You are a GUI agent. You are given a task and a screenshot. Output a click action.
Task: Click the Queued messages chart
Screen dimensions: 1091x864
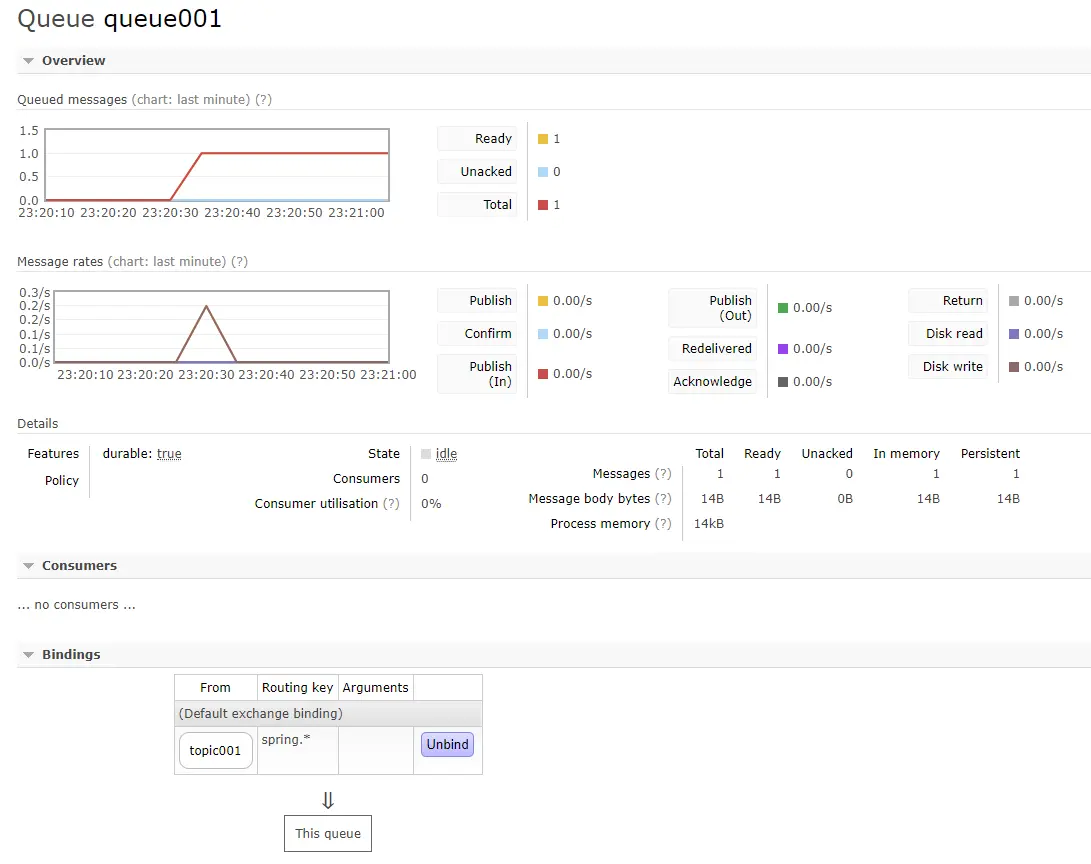tap(216, 165)
